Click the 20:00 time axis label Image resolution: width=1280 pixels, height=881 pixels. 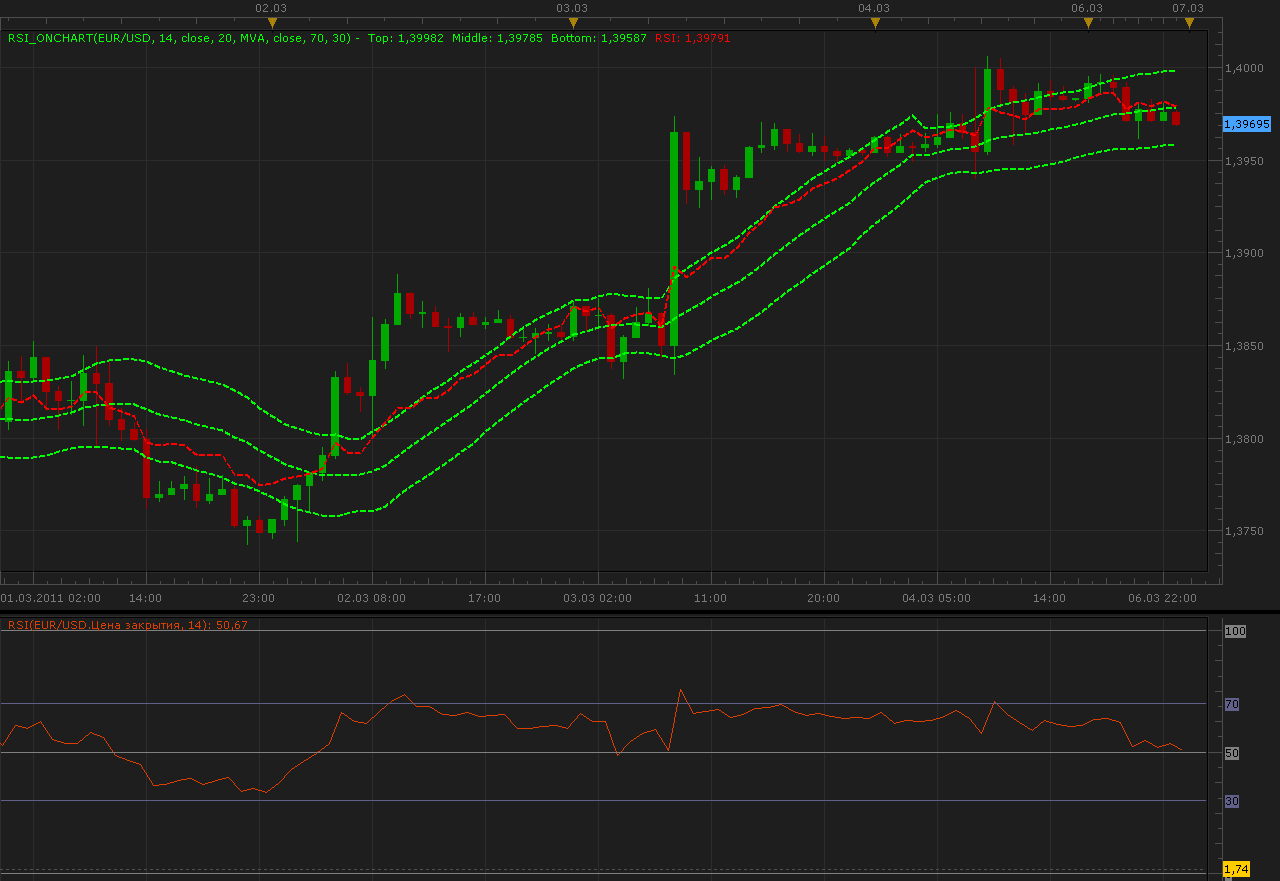pyautogui.click(x=824, y=598)
